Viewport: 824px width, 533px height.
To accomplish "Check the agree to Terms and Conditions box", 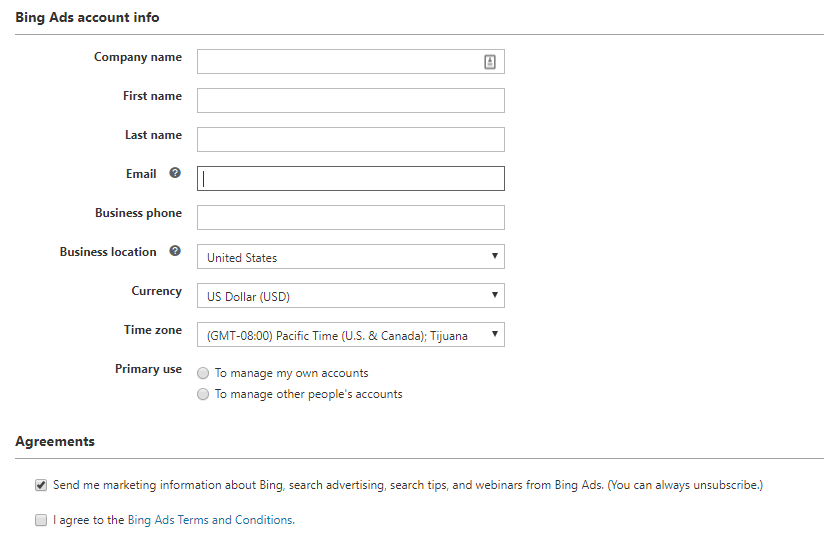I will [41, 520].
